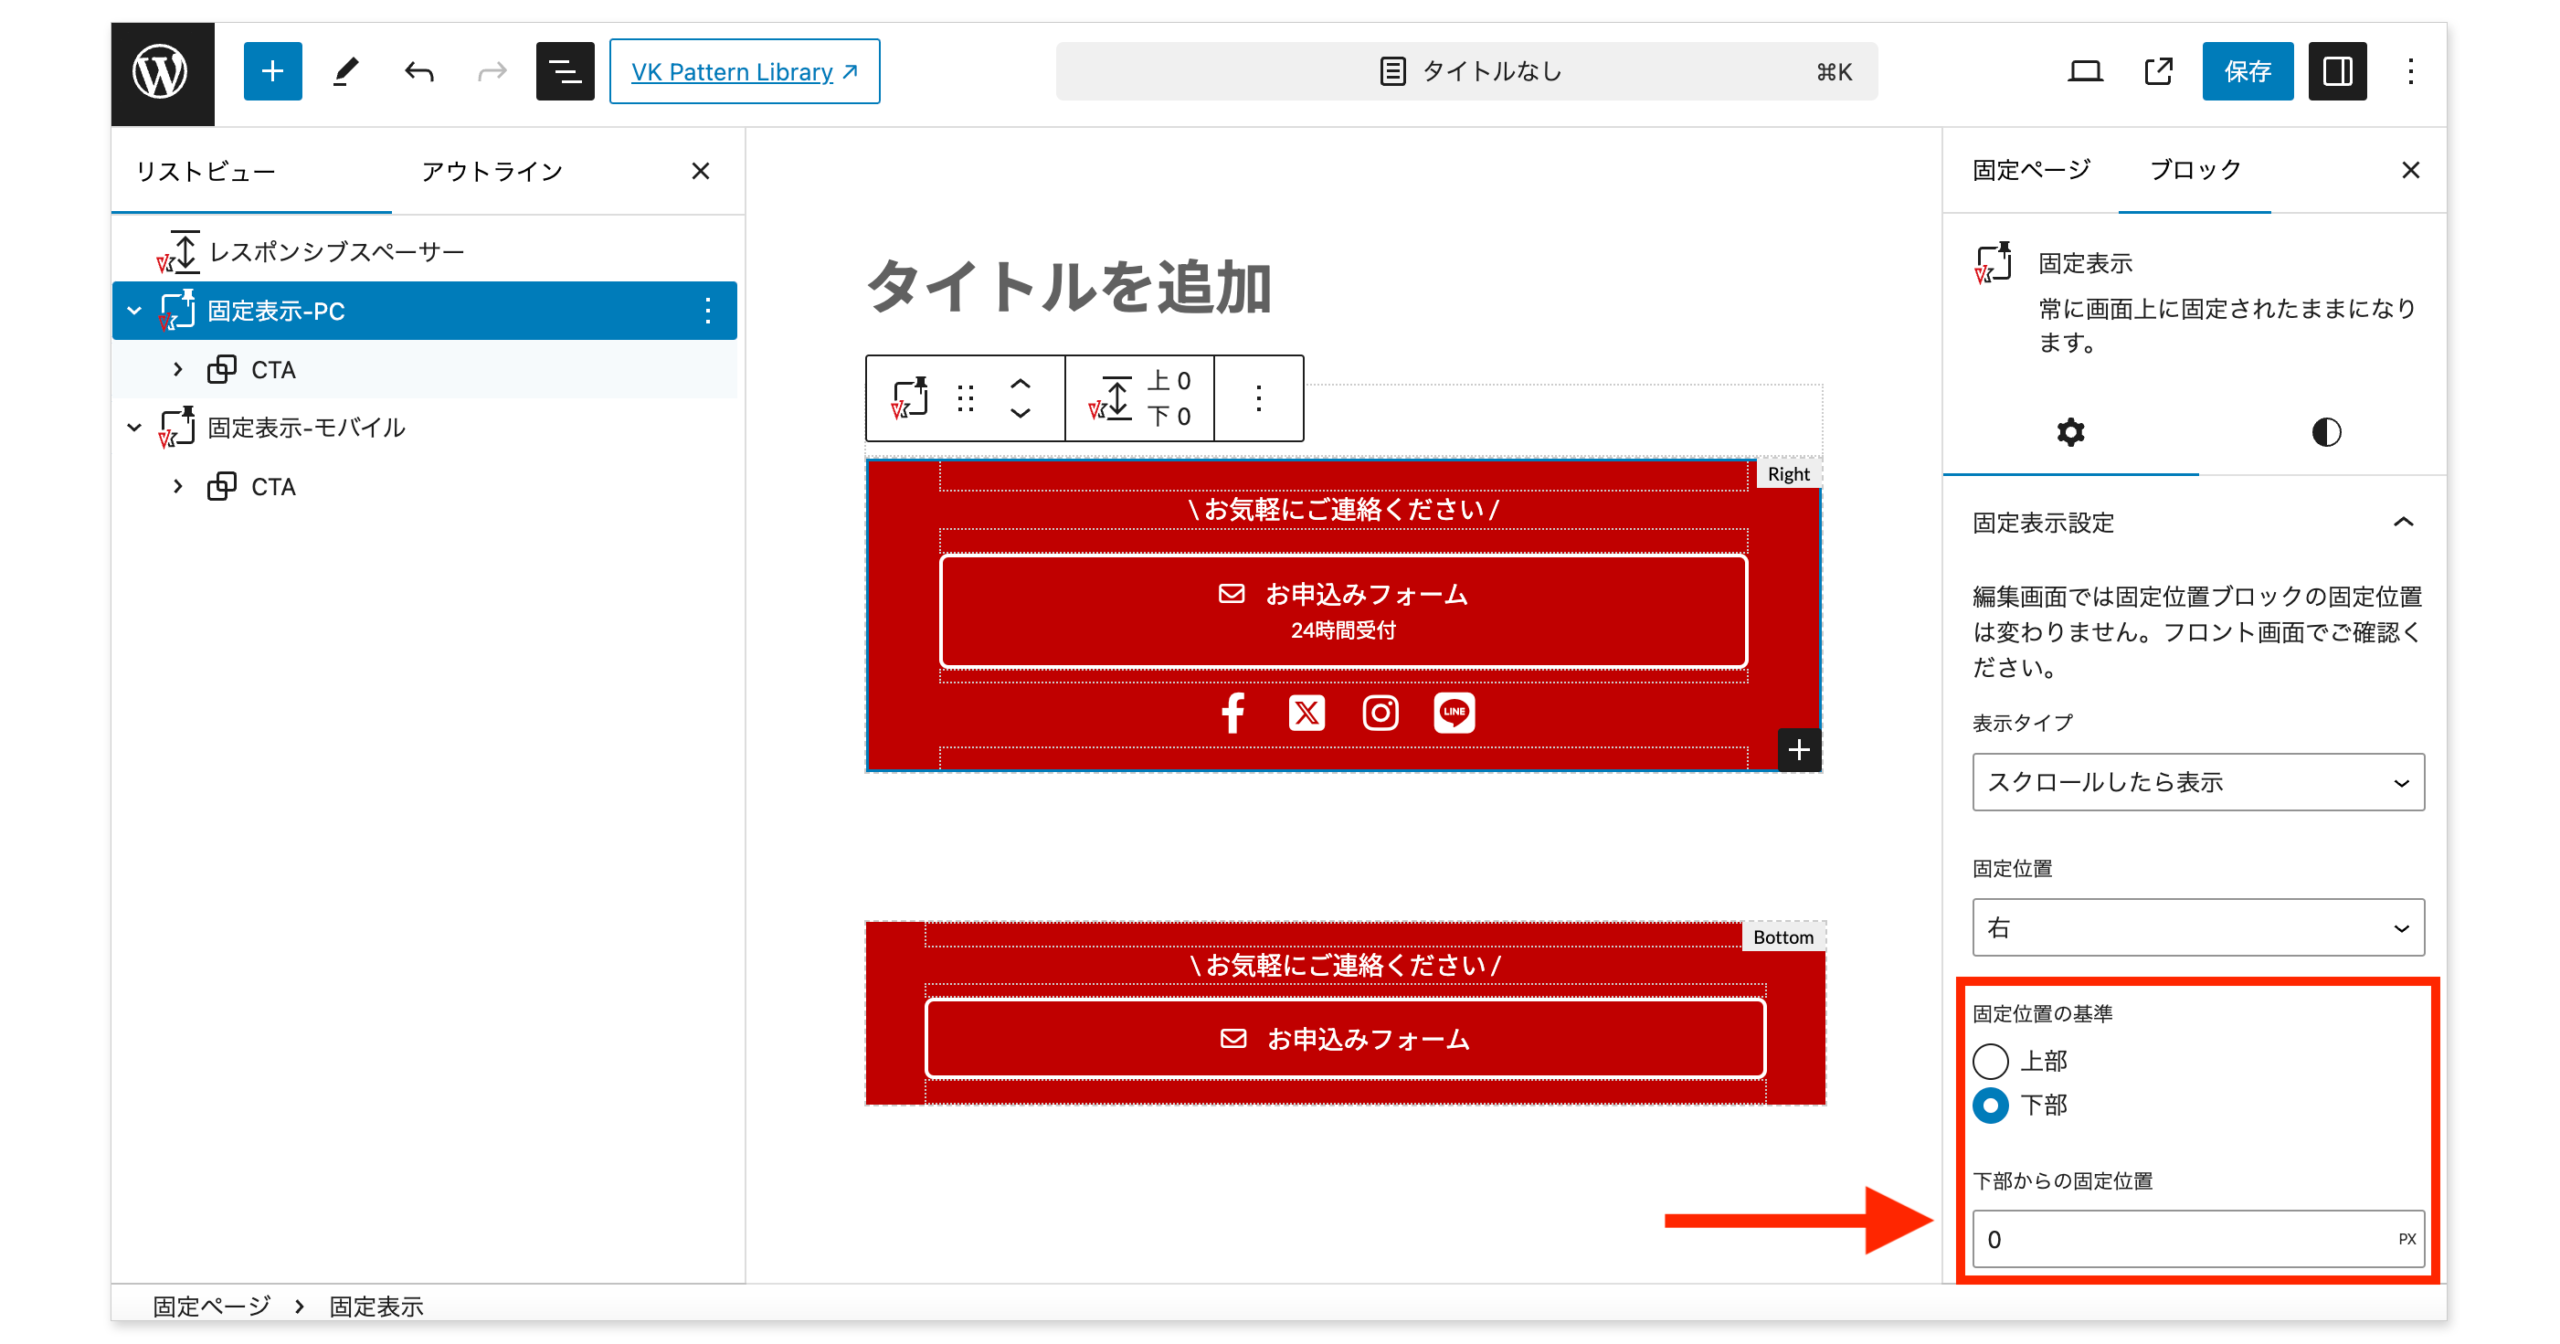Image resolution: width=2560 pixels, height=1344 pixels.
Task: Click the Undo arrow icon
Action: 418,71
